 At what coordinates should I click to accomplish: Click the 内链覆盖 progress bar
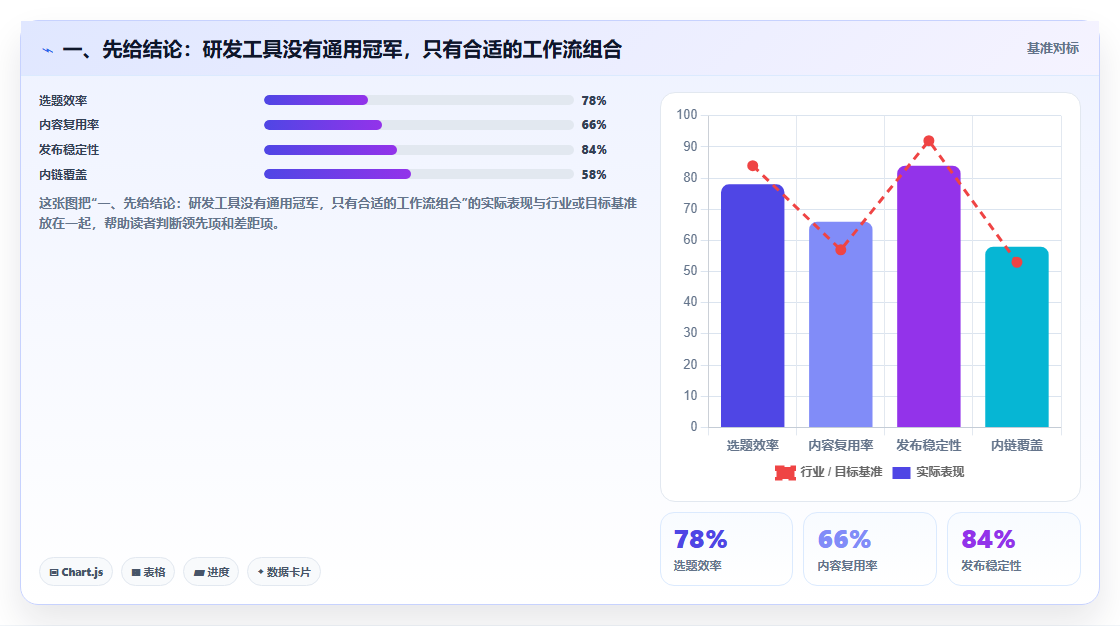click(x=419, y=174)
